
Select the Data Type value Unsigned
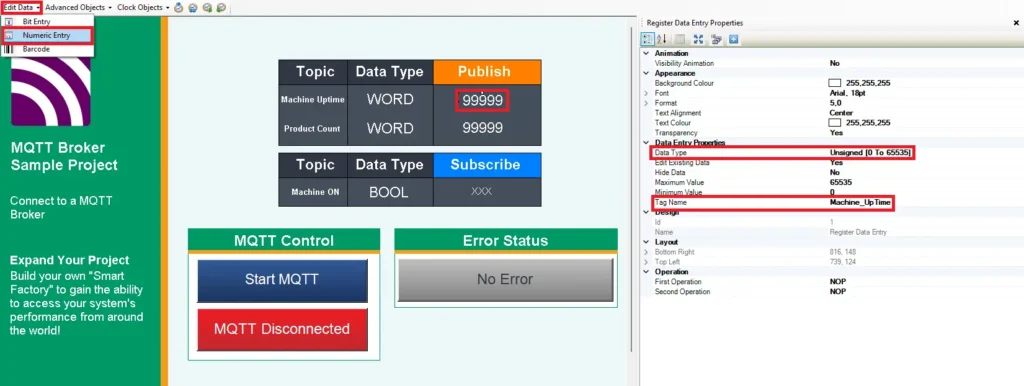pos(870,152)
